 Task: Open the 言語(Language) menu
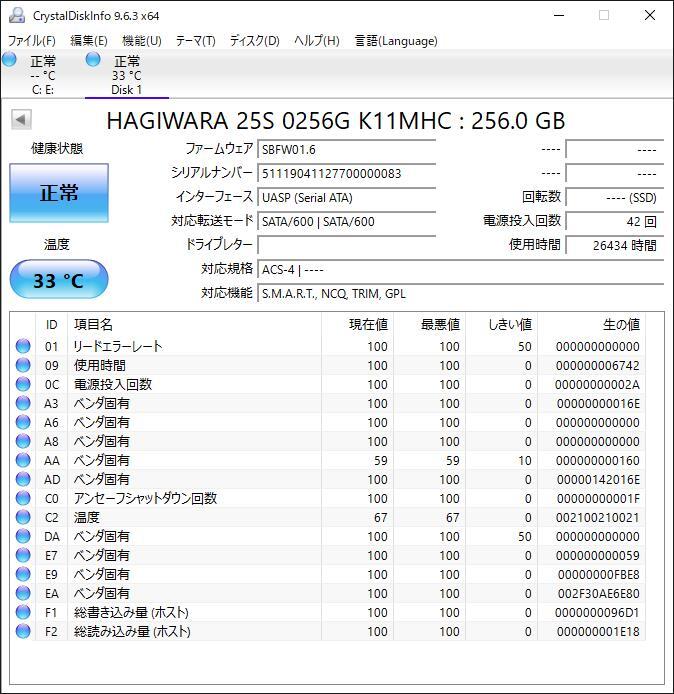[x=396, y=41]
